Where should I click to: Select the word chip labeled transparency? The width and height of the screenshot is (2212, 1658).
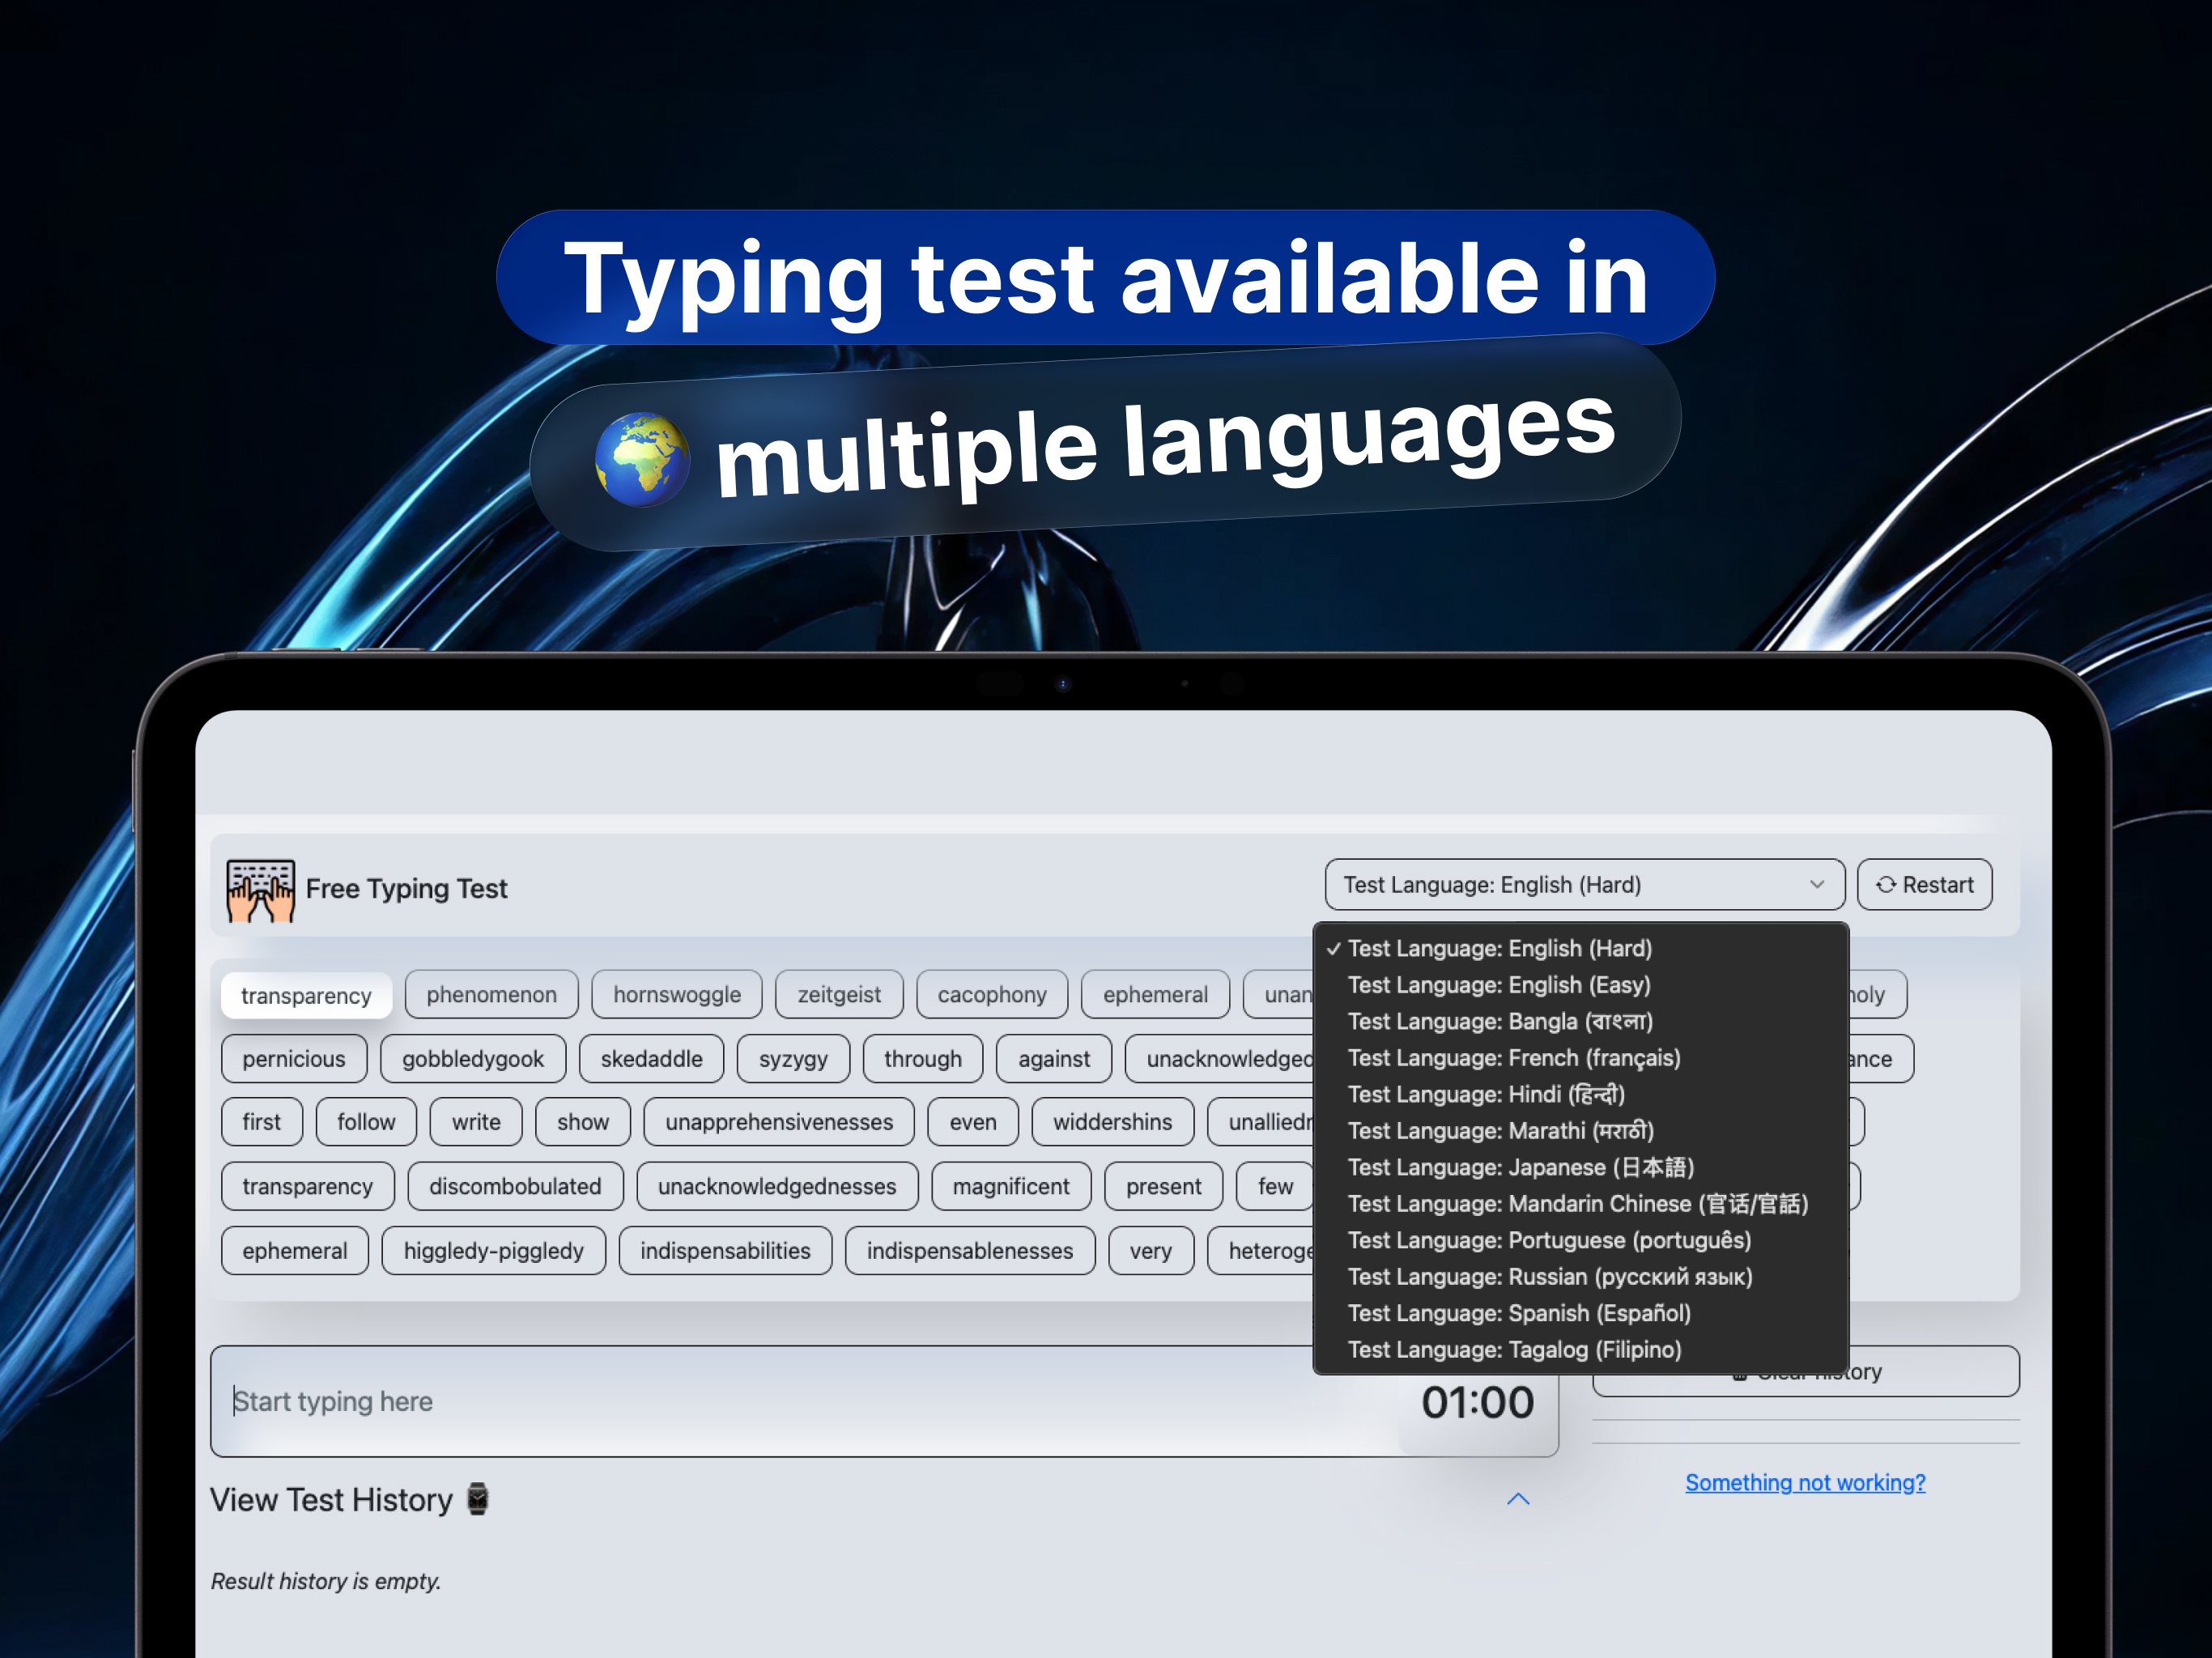pyautogui.click(x=306, y=995)
